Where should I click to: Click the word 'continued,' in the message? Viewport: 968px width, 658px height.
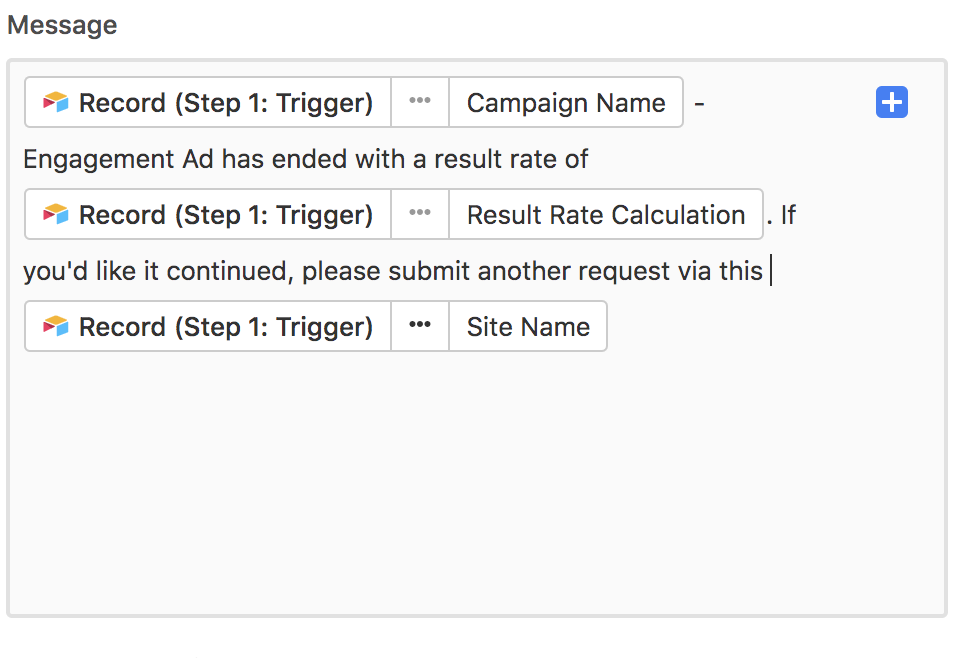point(229,272)
